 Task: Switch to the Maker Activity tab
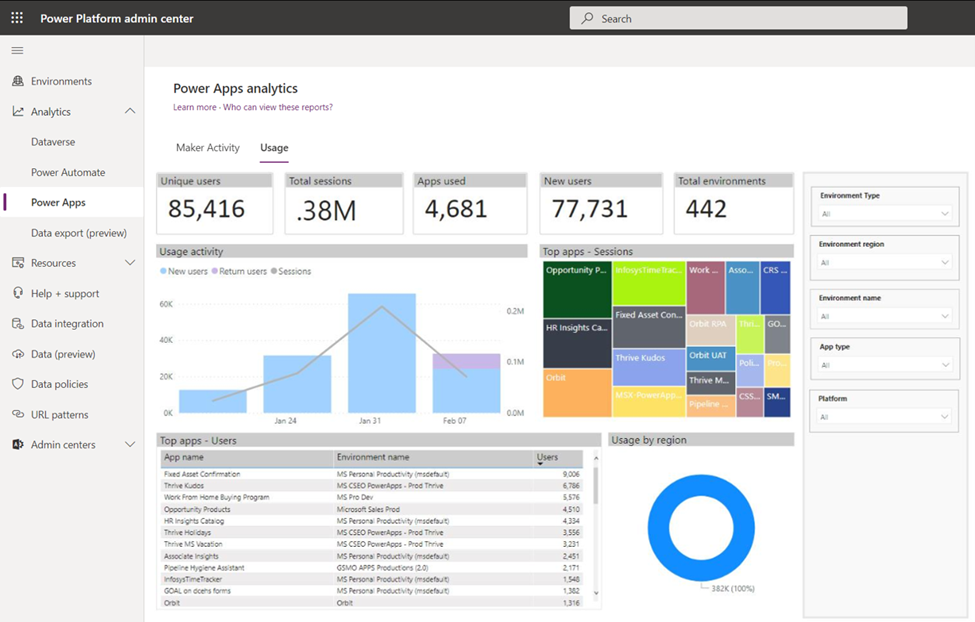(207, 147)
